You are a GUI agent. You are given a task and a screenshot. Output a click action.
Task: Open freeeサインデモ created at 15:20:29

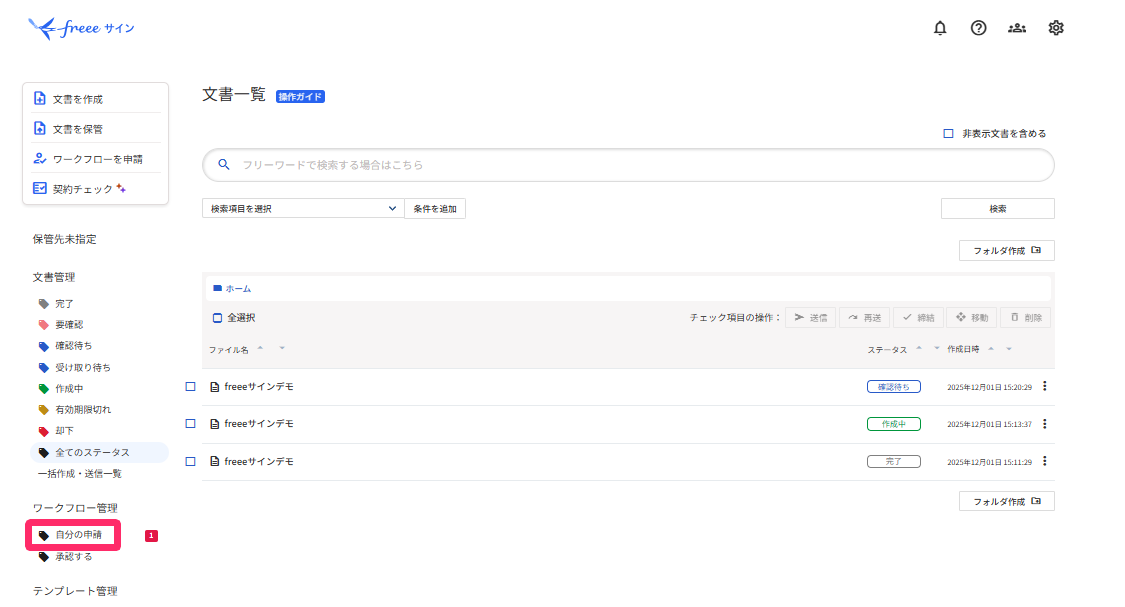(259, 387)
